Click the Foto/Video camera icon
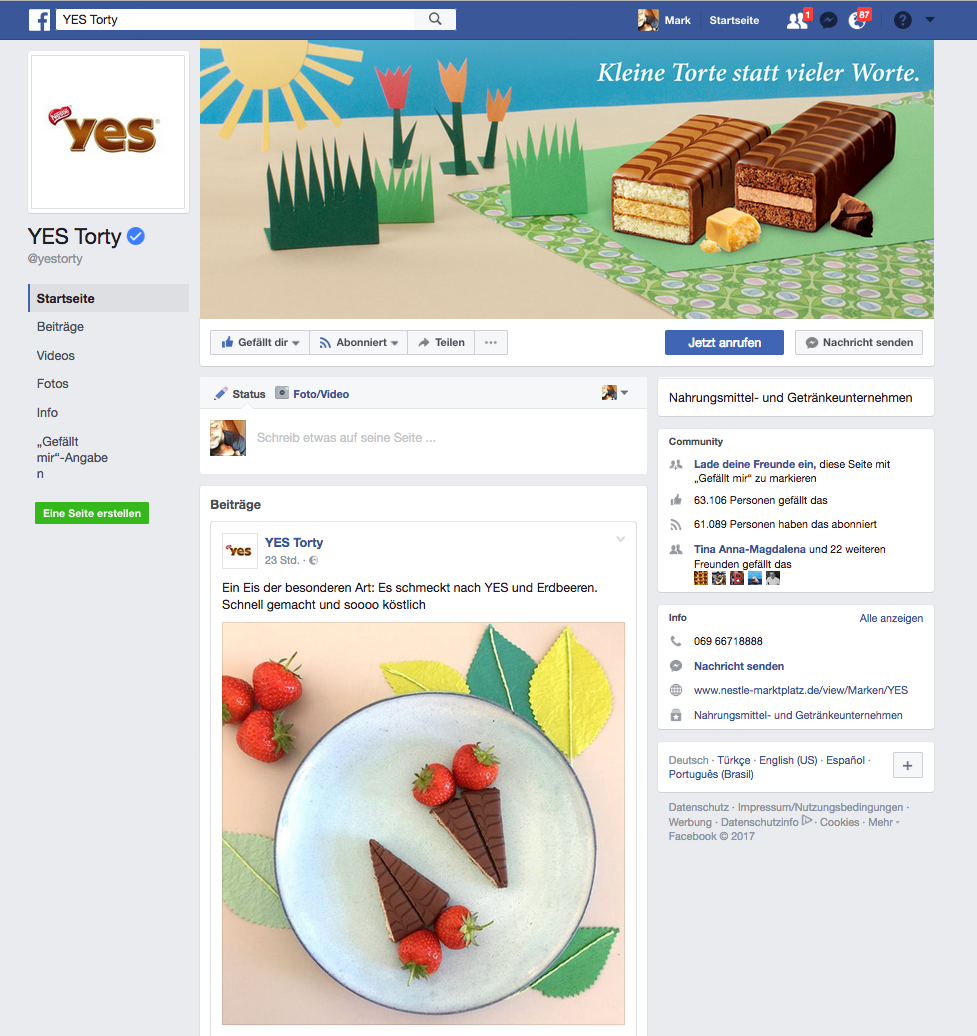Image resolution: width=977 pixels, height=1036 pixels. click(x=282, y=393)
